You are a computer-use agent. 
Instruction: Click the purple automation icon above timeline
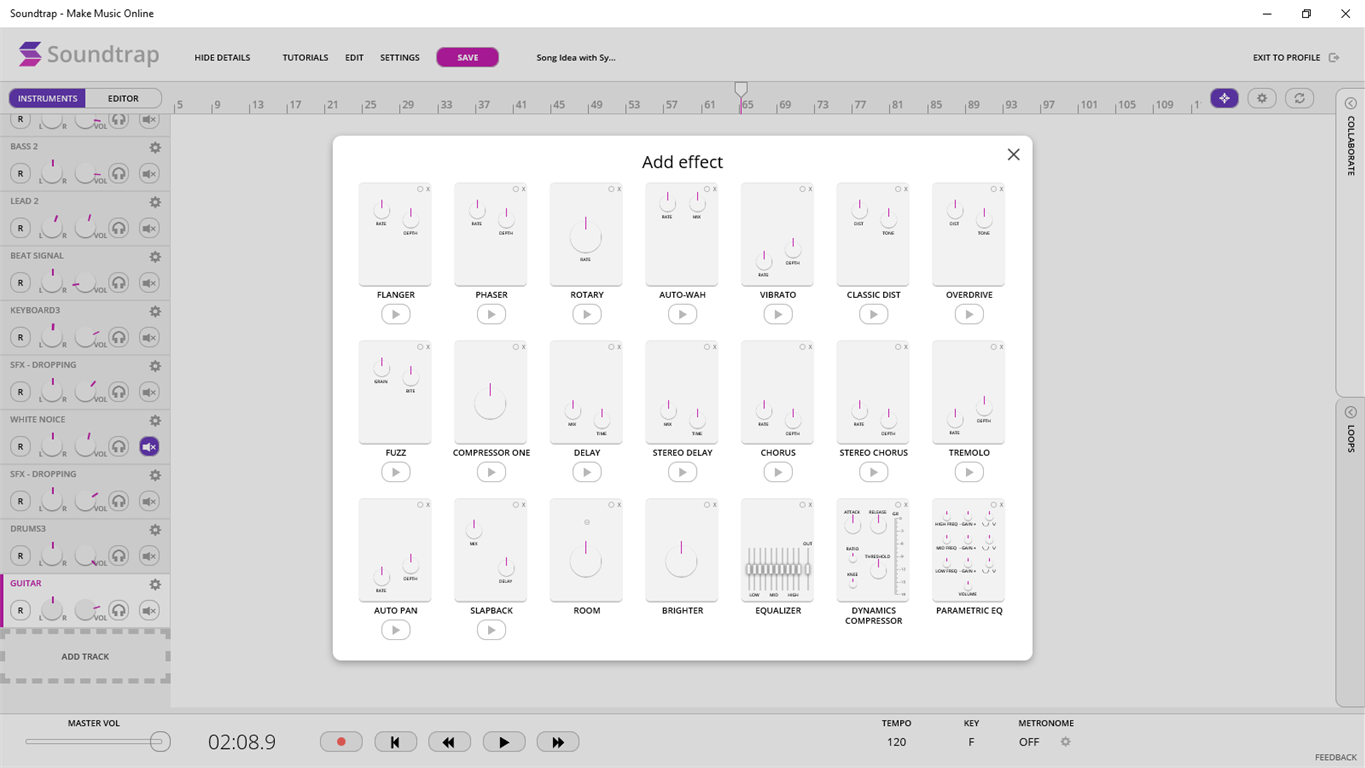(1224, 98)
